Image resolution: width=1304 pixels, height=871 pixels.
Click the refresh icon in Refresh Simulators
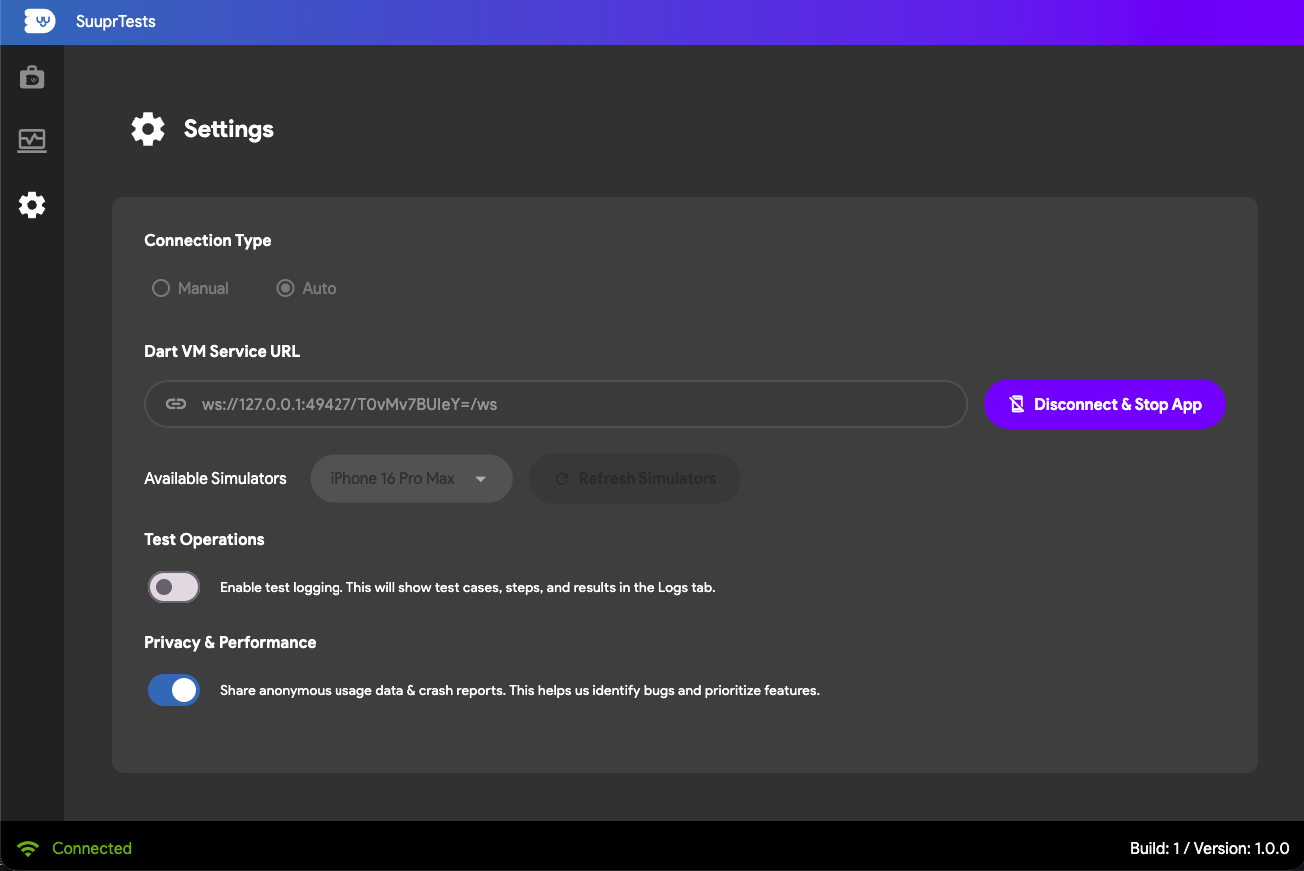tap(562, 479)
